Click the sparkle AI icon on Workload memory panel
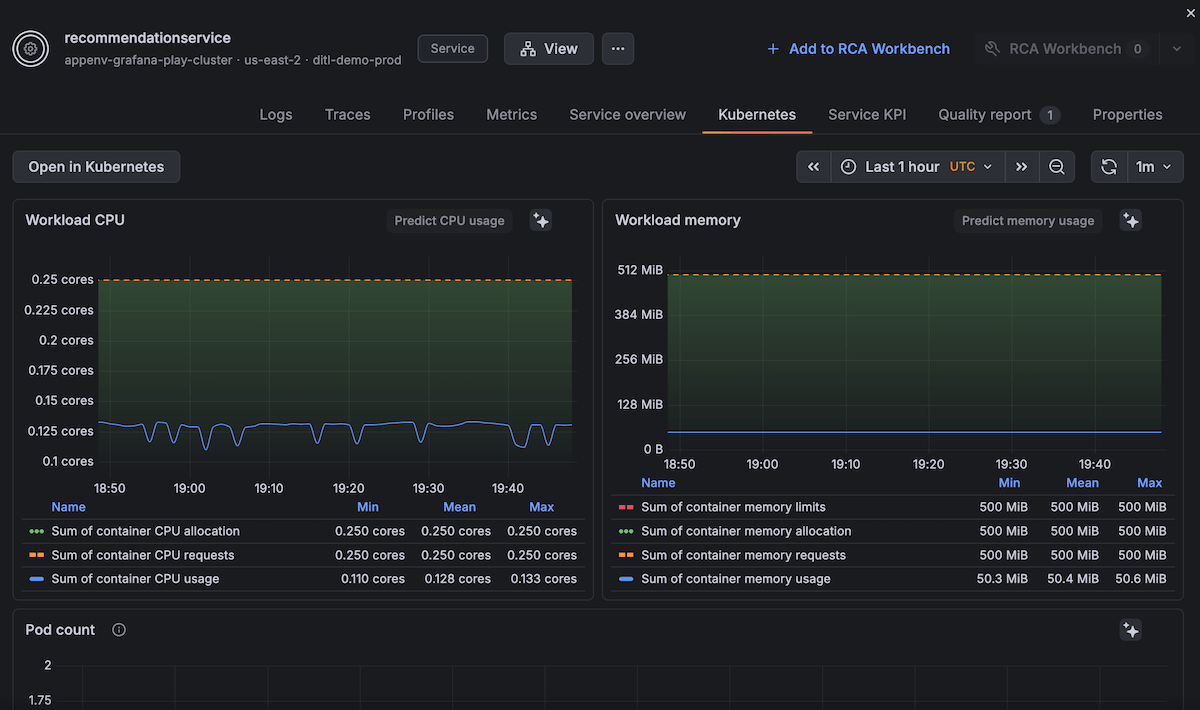This screenshot has width=1200, height=710. point(1130,220)
